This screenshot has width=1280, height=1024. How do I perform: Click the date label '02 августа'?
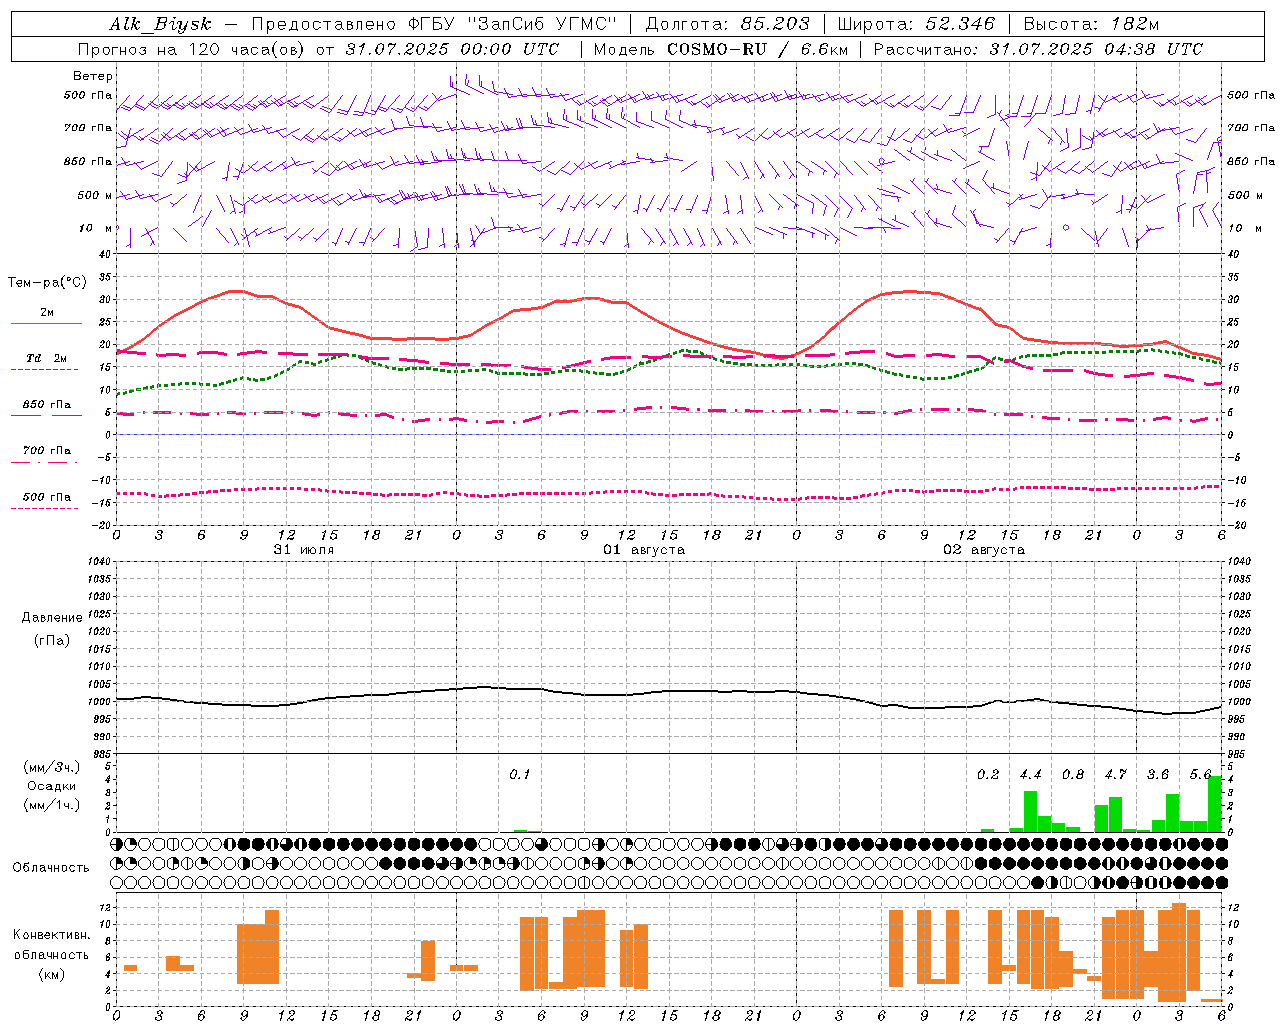point(983,550)
